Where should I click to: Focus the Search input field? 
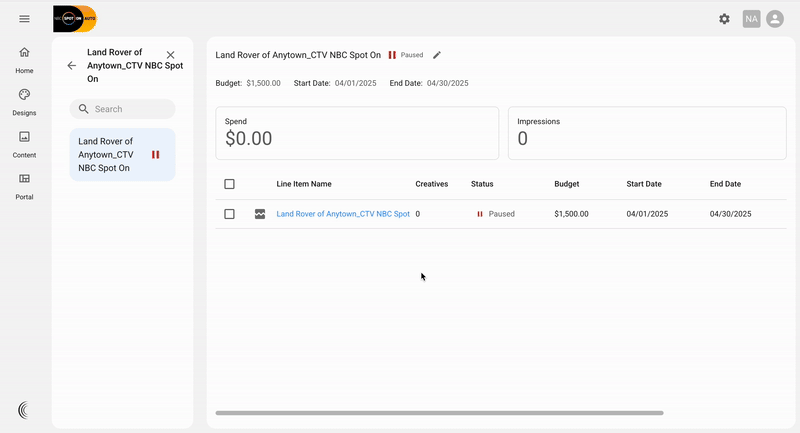pyautogui.click(x=122, y=109)
